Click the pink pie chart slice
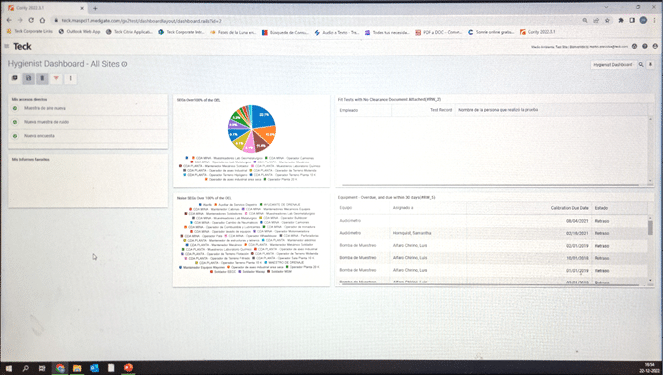Screen dimensions: 663x375 (x=249, y=145)
